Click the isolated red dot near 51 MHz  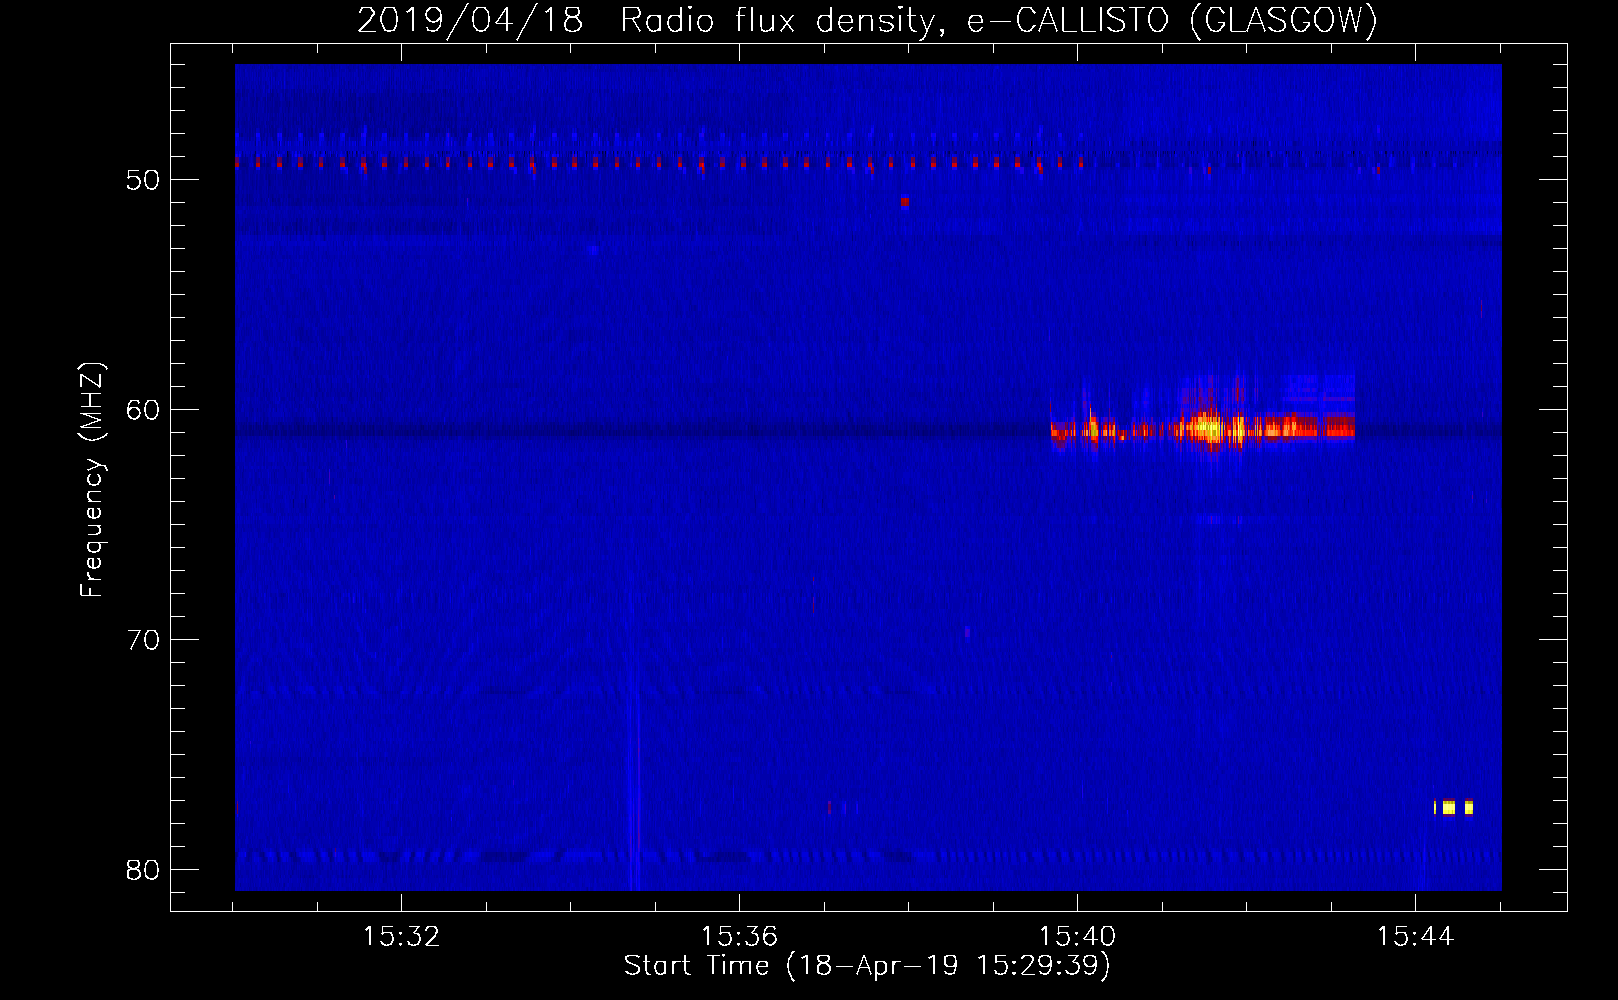pyautogui.click(x=905, y=201)
